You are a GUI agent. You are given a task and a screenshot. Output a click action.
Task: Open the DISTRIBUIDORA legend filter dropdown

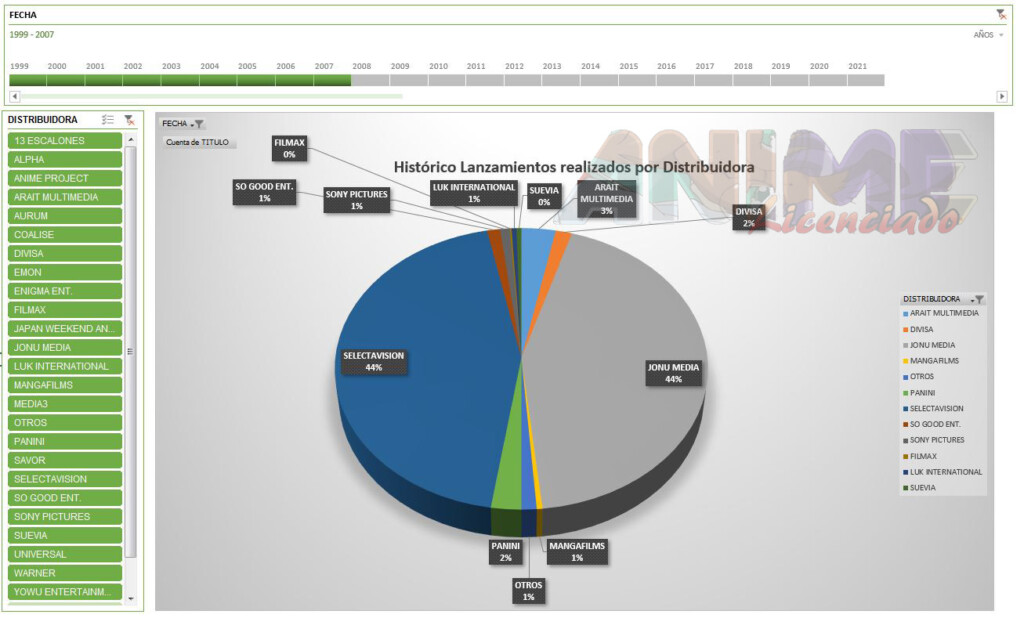pos(978,299)
